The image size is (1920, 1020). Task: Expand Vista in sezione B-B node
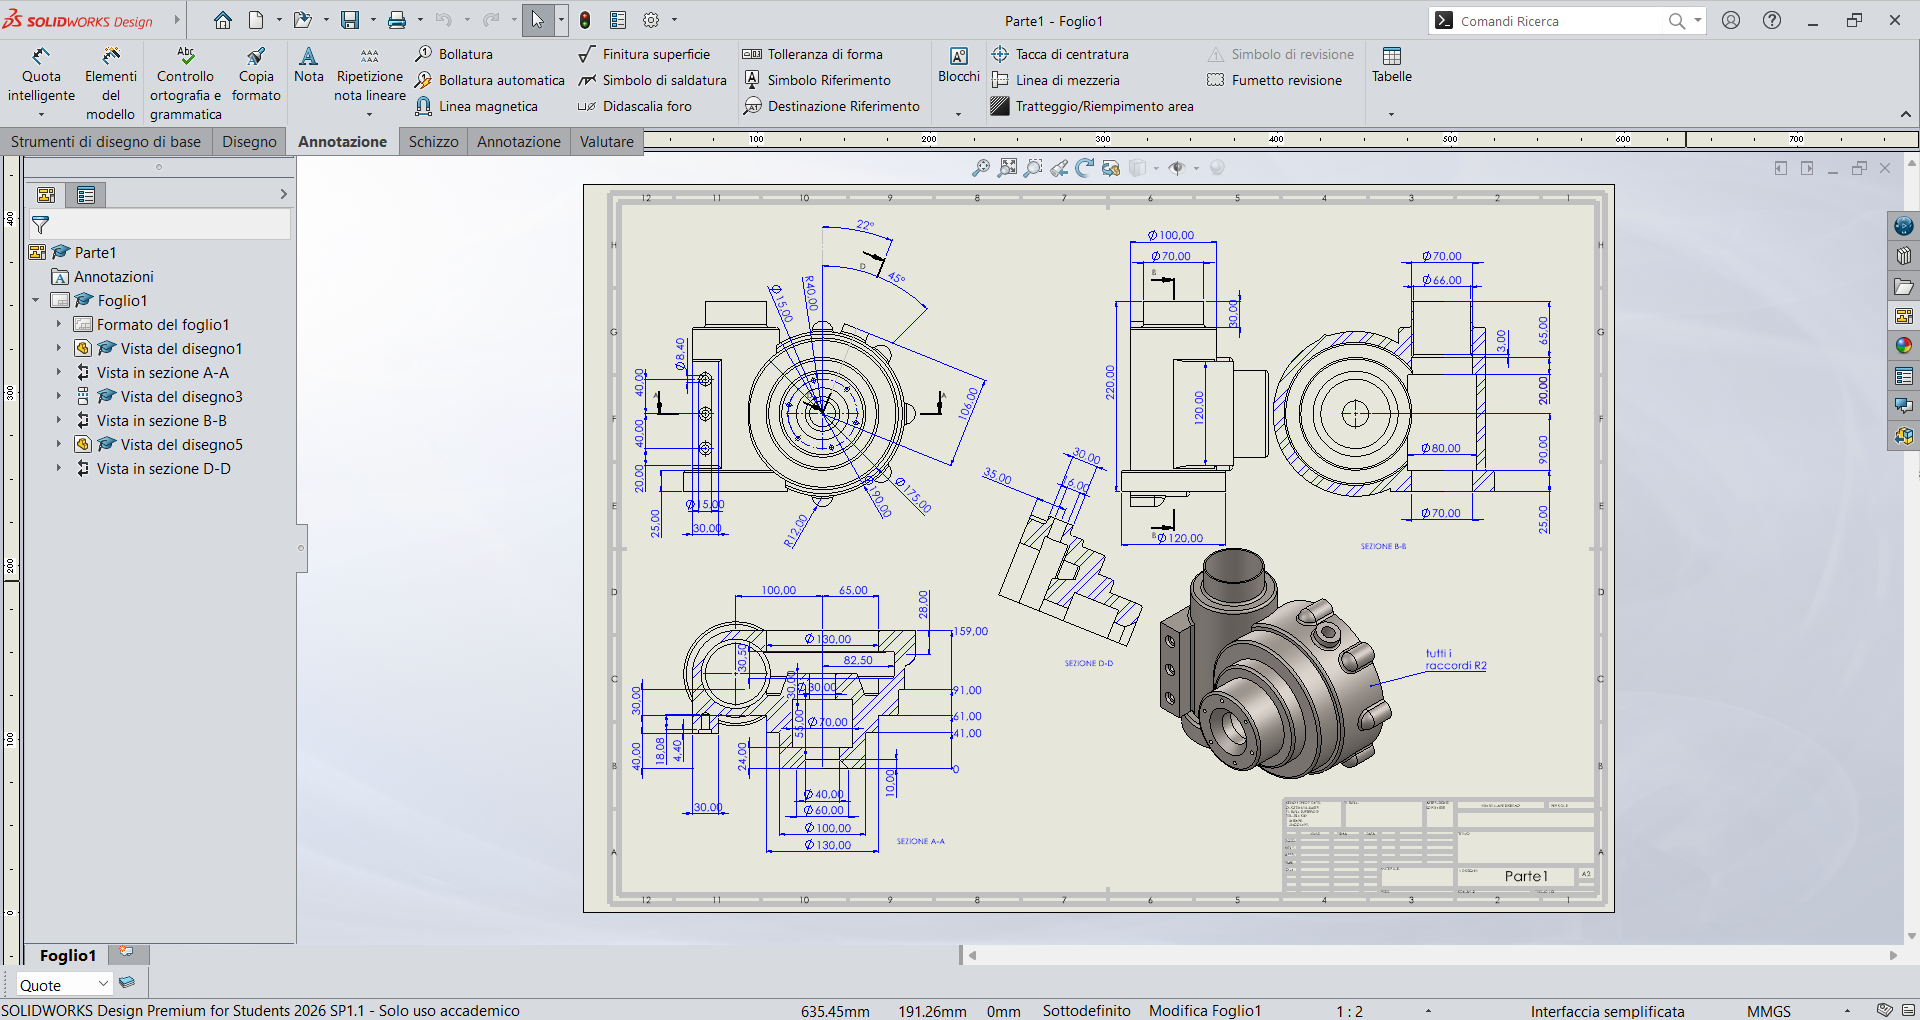click(x=58, y=420)
